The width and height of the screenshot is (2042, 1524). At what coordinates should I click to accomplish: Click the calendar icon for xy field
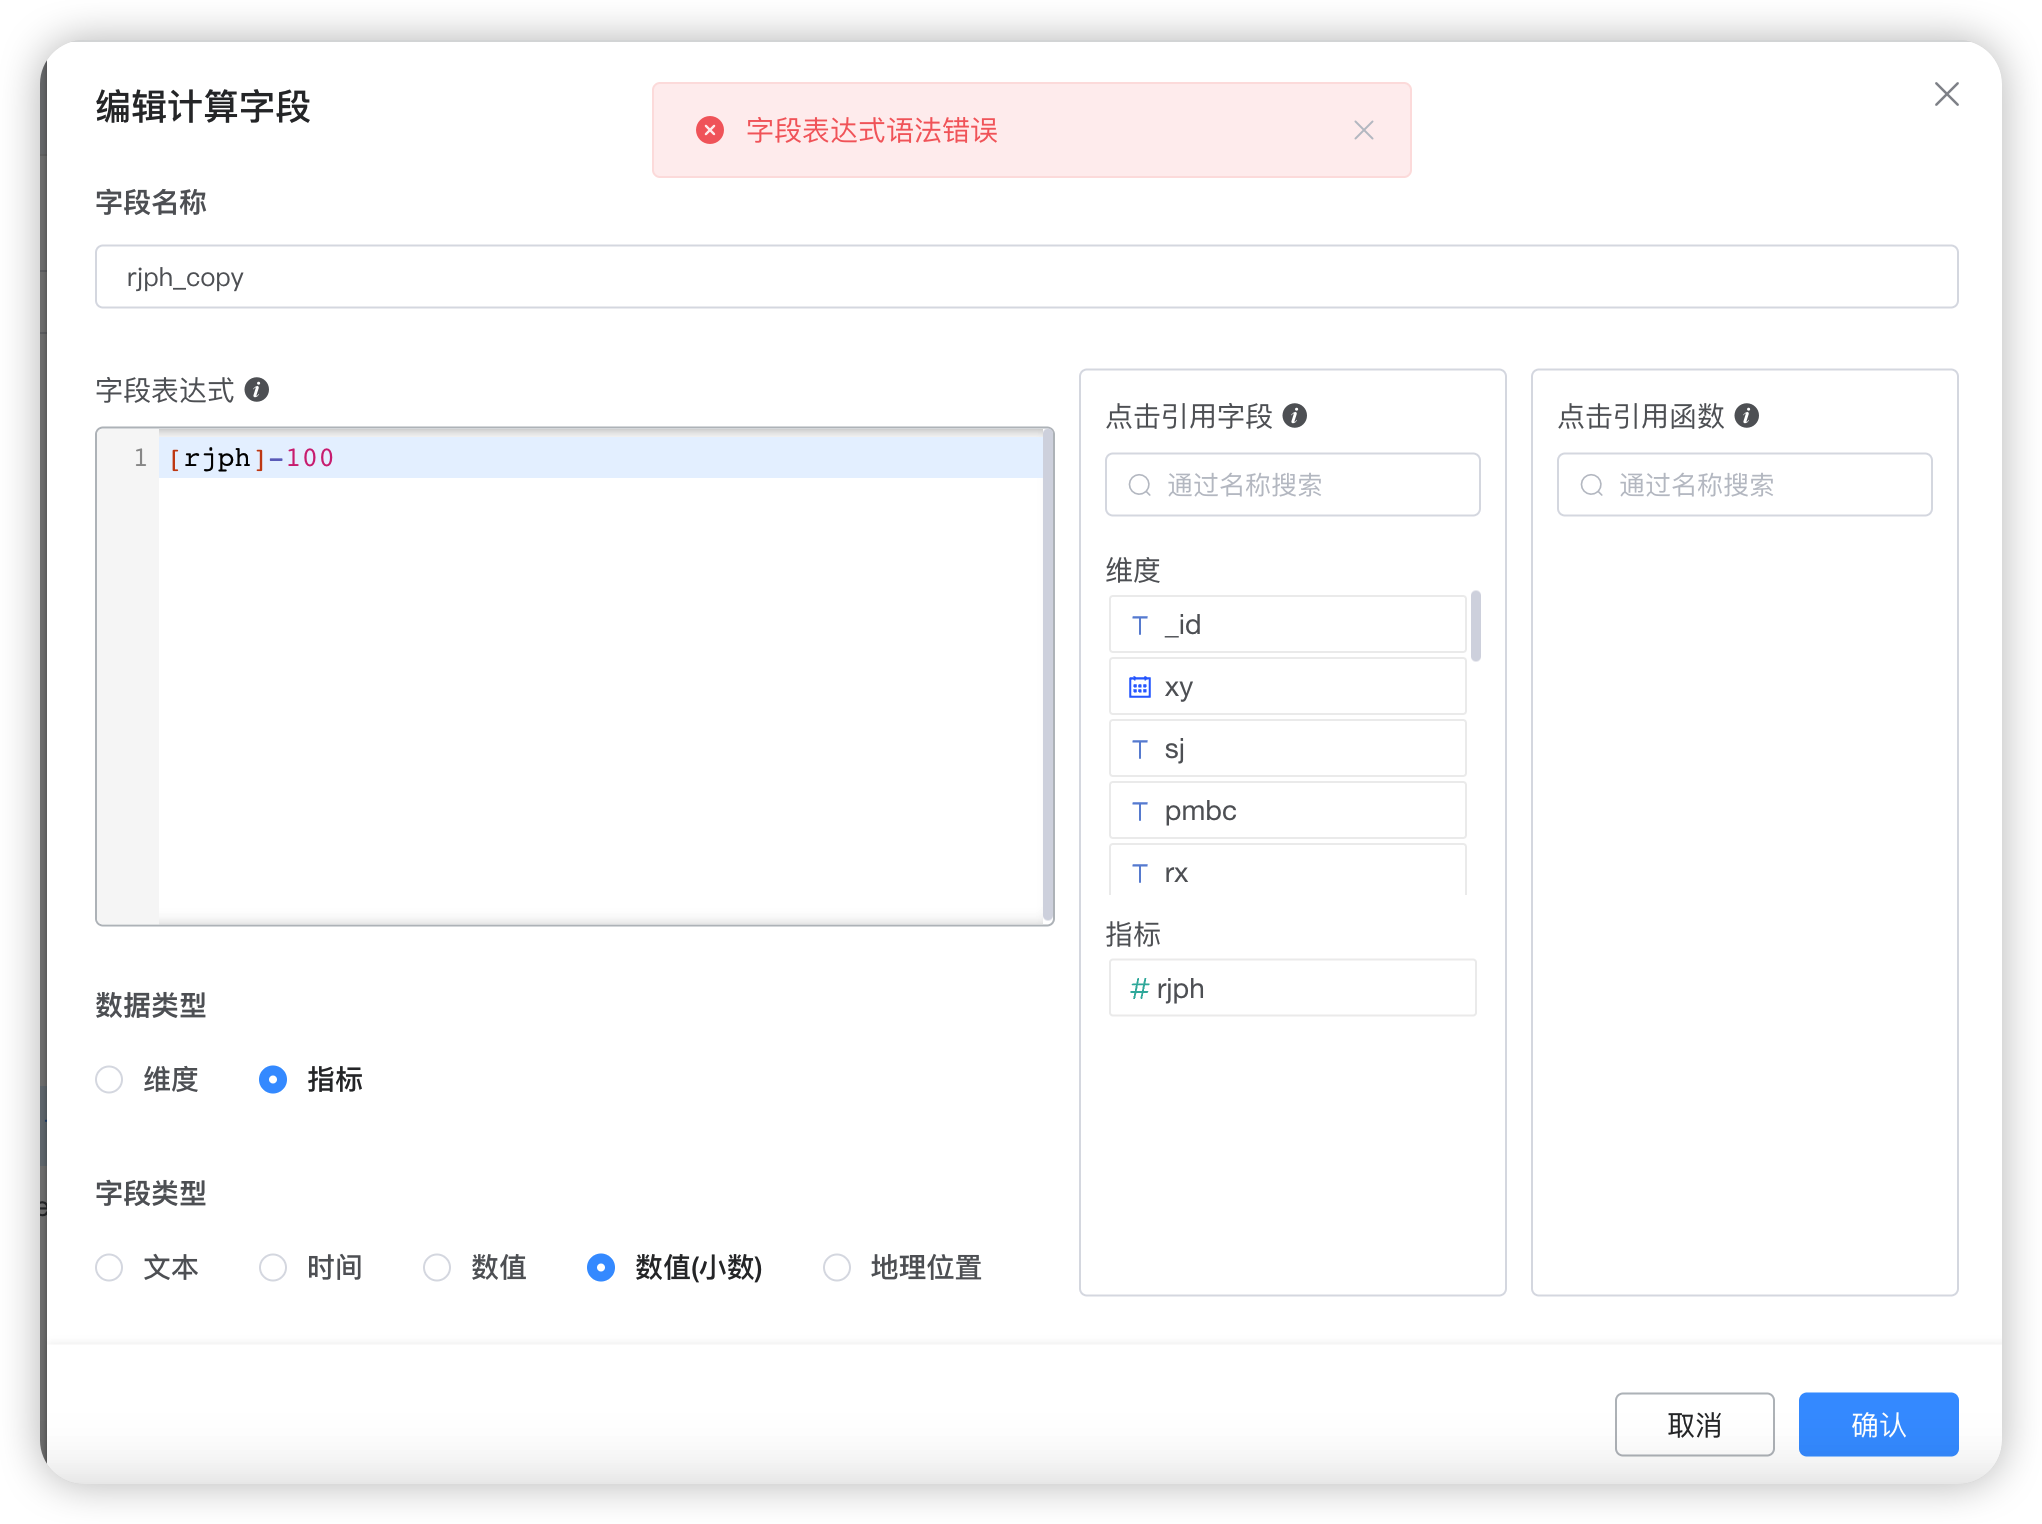tap(1140, 687)
